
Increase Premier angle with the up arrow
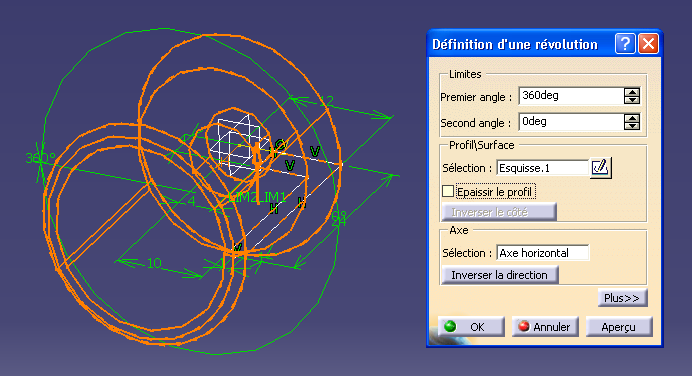(632, 92)
